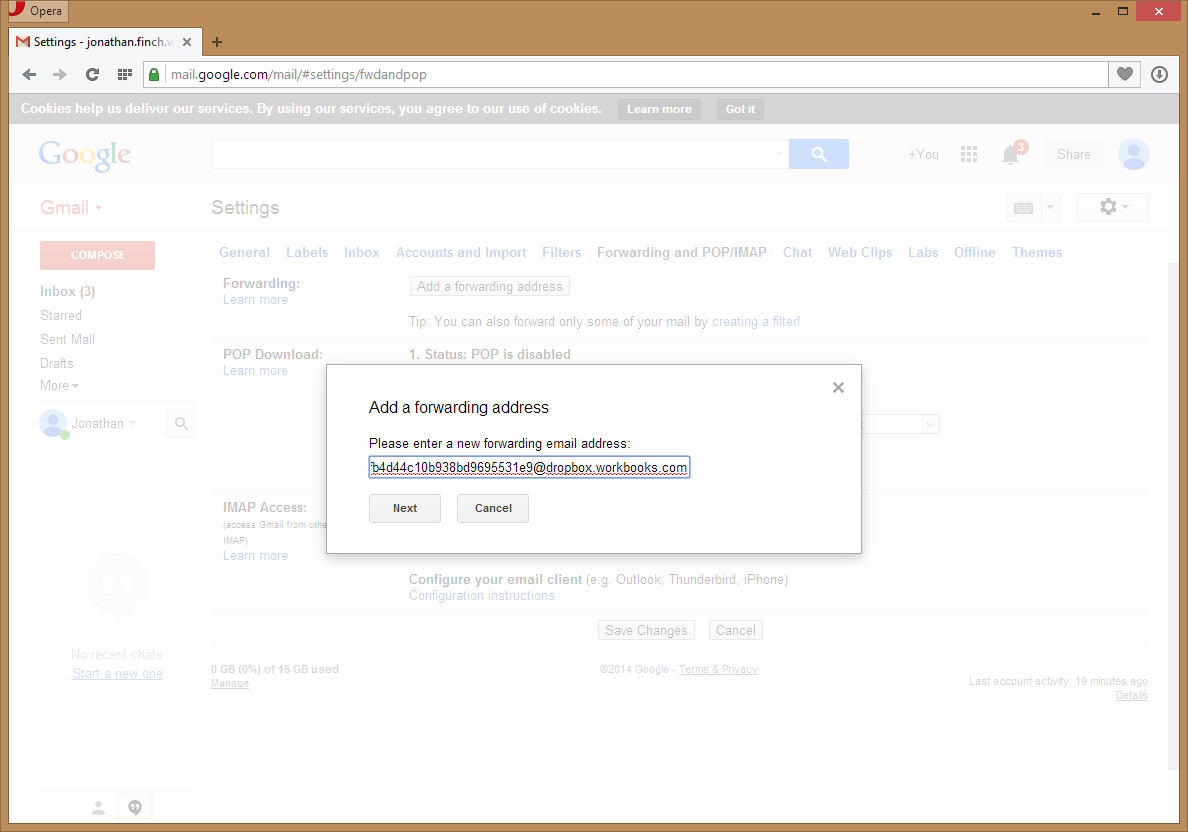Click the creating a filter link
The height and width of the screenshot is (832, 1188).
point(755,321)
